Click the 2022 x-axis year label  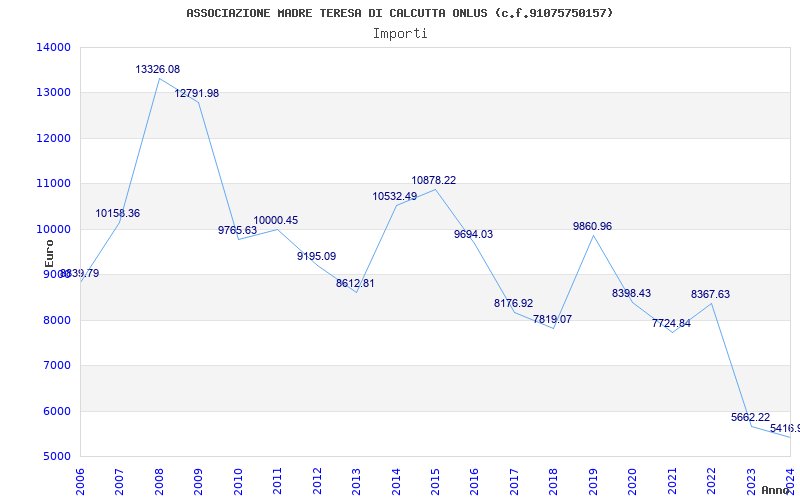(712, 482)
